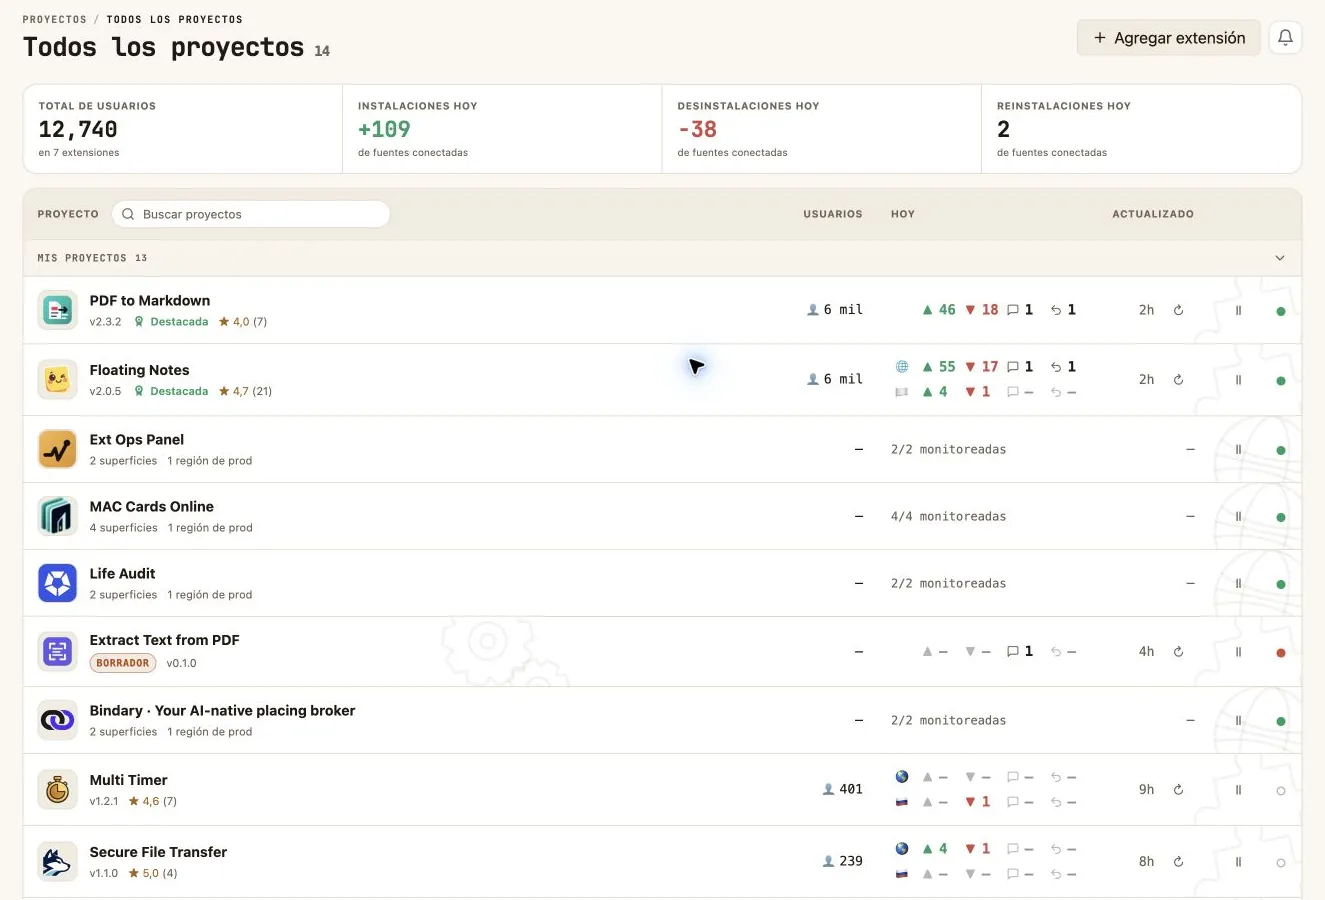1325x900 pixels.
Task: Go to the Proyectos breadcrumb
Action: 54,19
